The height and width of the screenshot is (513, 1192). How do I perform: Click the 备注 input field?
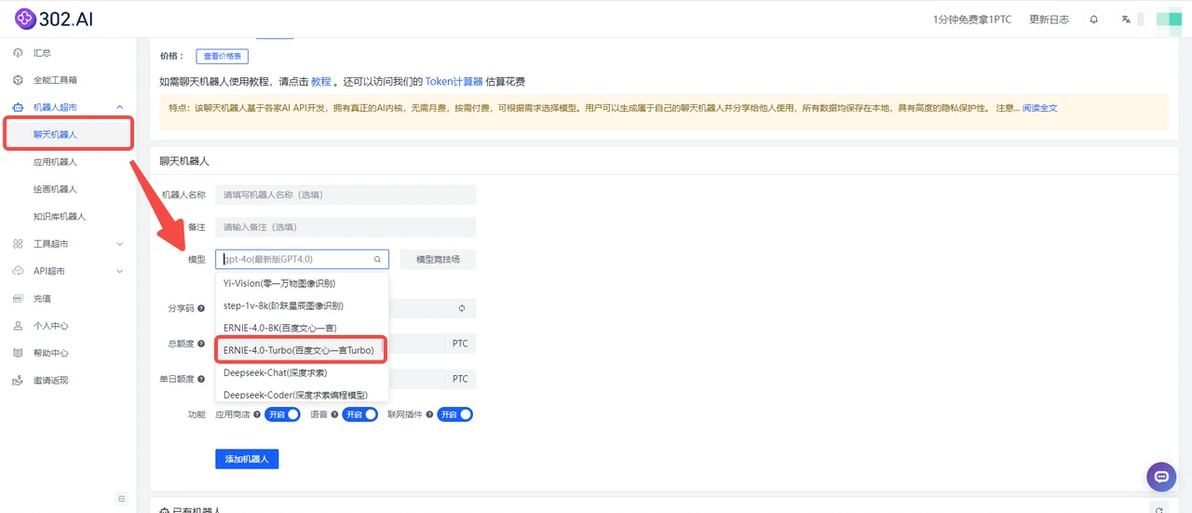click(x=345, y=226)
